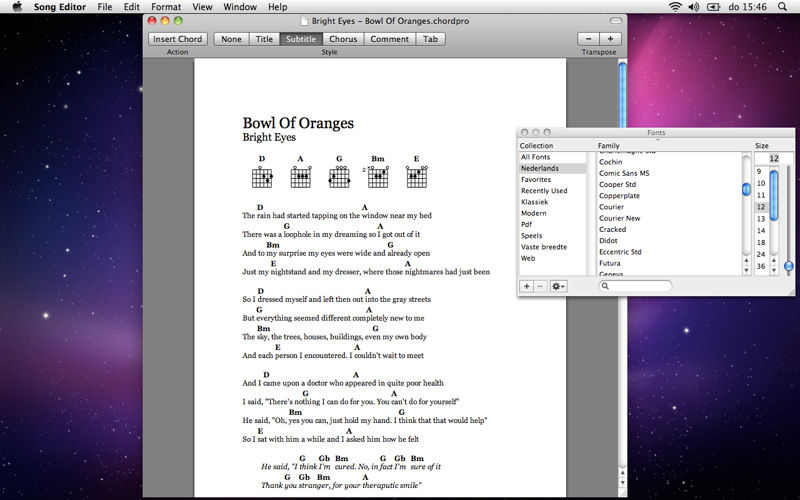The width and height of the screenshot is (800, 500).
Task: Select font size 24 in list
Action: [761, 254]
